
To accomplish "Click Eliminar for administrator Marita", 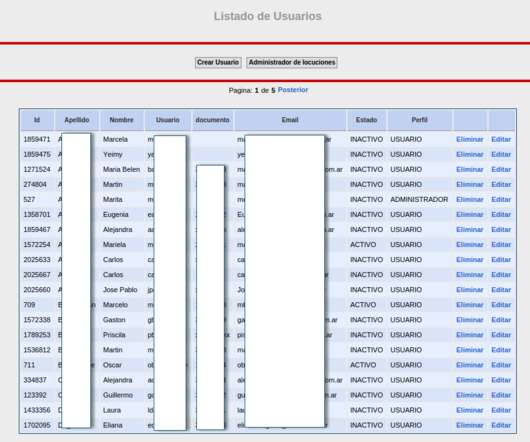I will [x=469, y=199].
